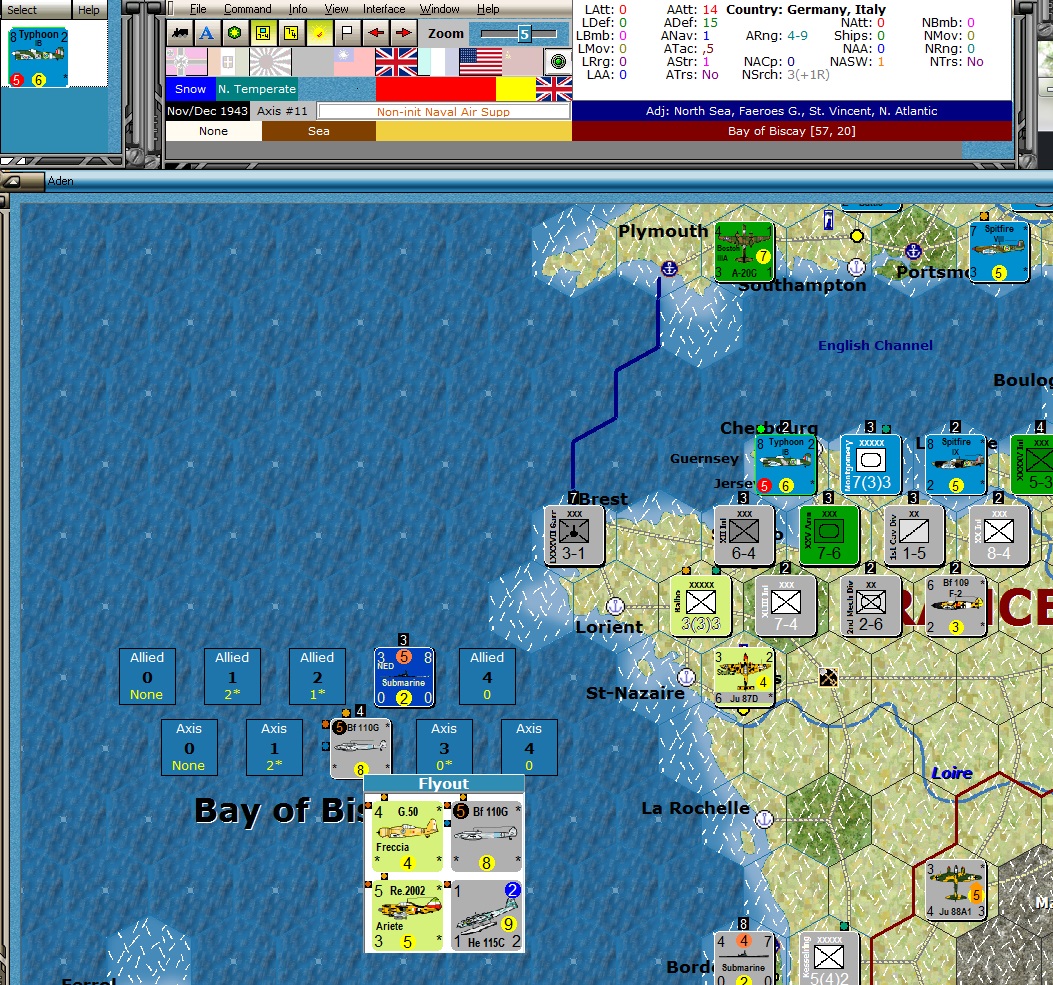
Task: Open the Info menu
Action: coord(298,9)
